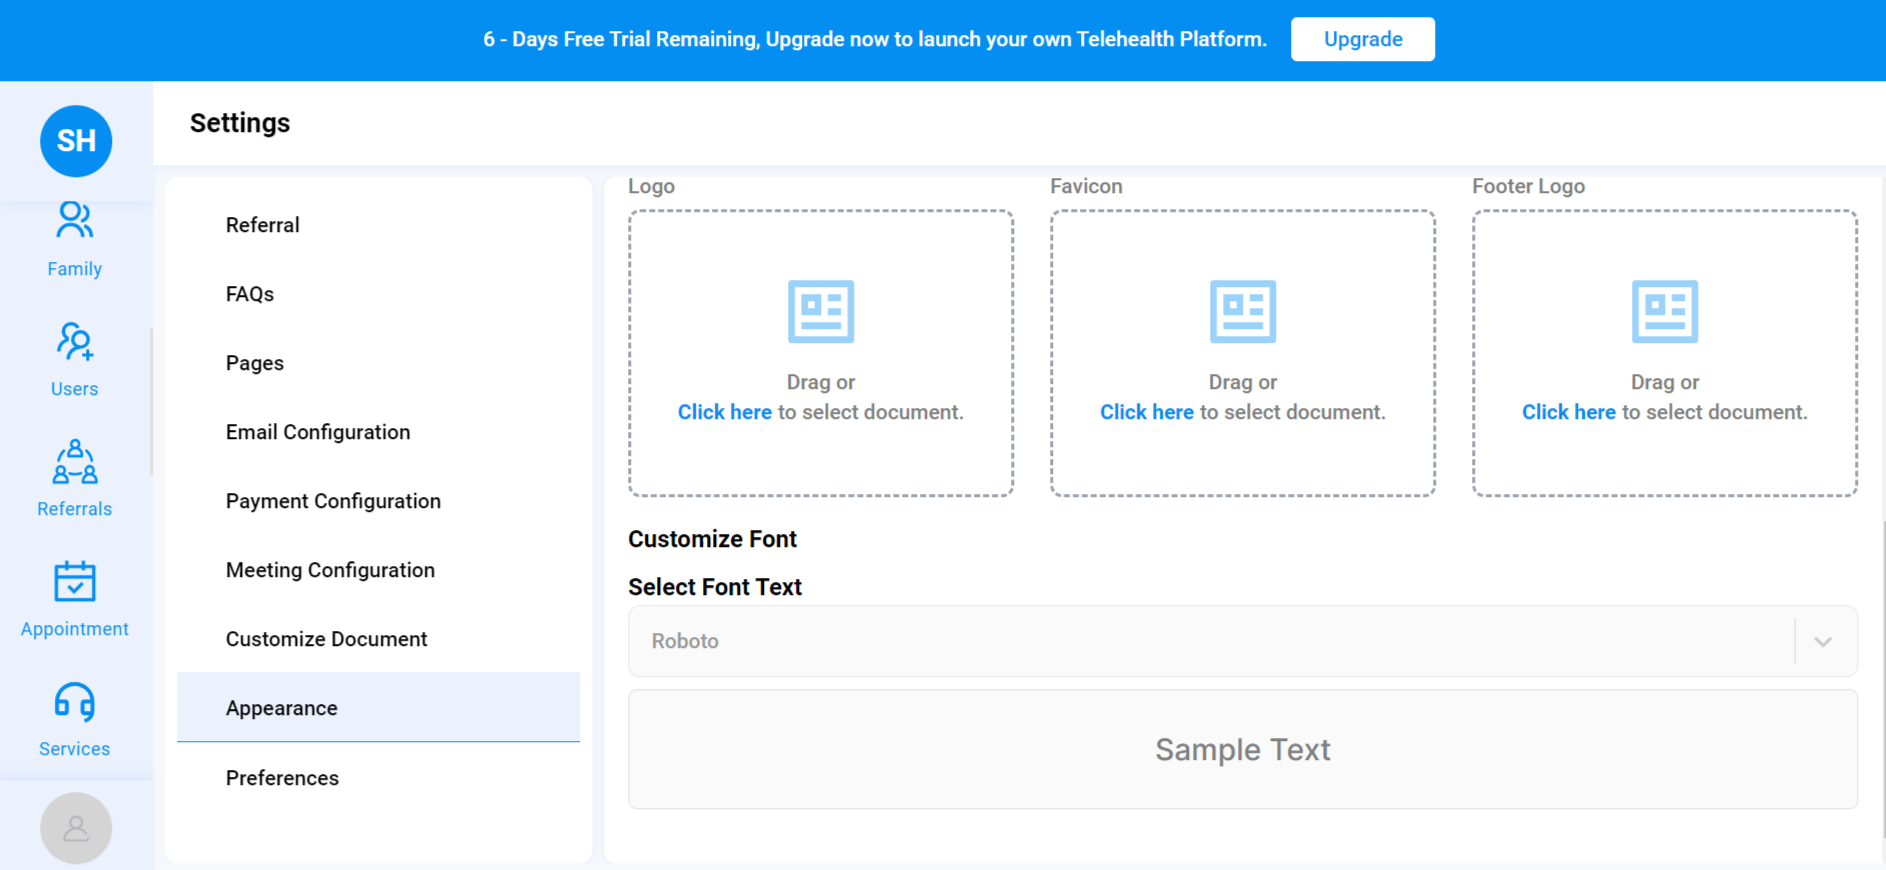Go to Users in the sidebar

(75, 342)
